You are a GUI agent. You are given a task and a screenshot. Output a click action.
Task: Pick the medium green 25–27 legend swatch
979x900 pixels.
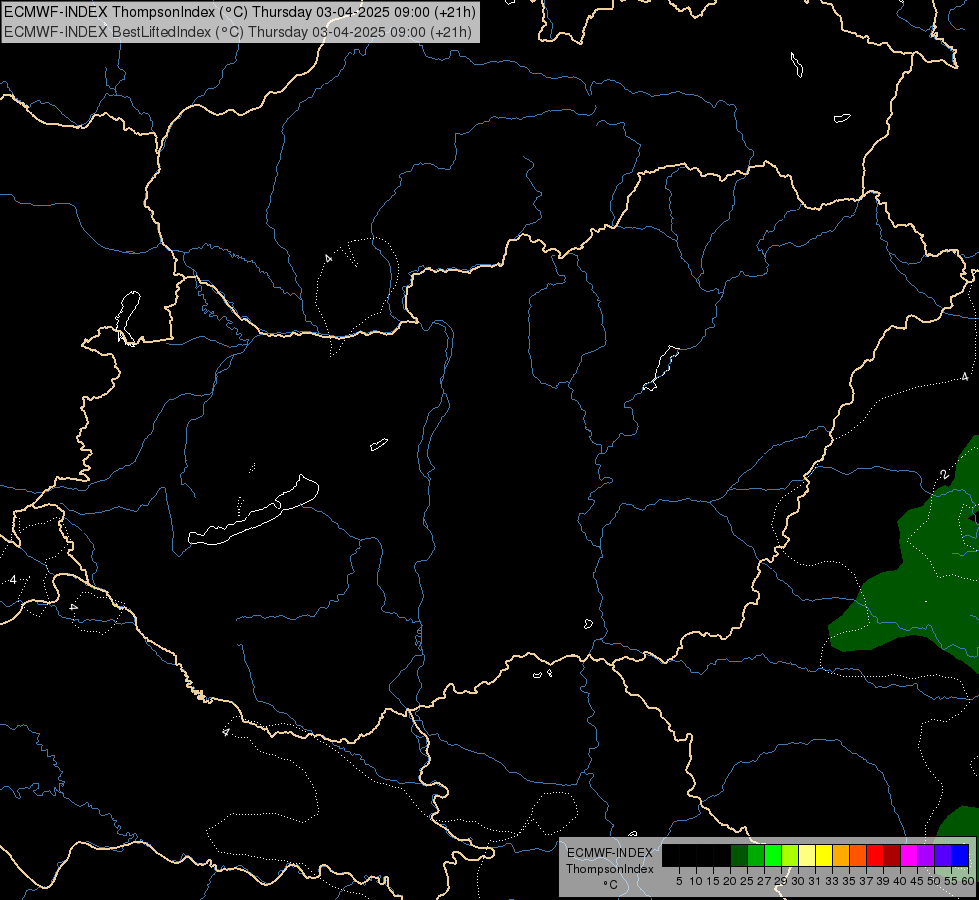756,855
